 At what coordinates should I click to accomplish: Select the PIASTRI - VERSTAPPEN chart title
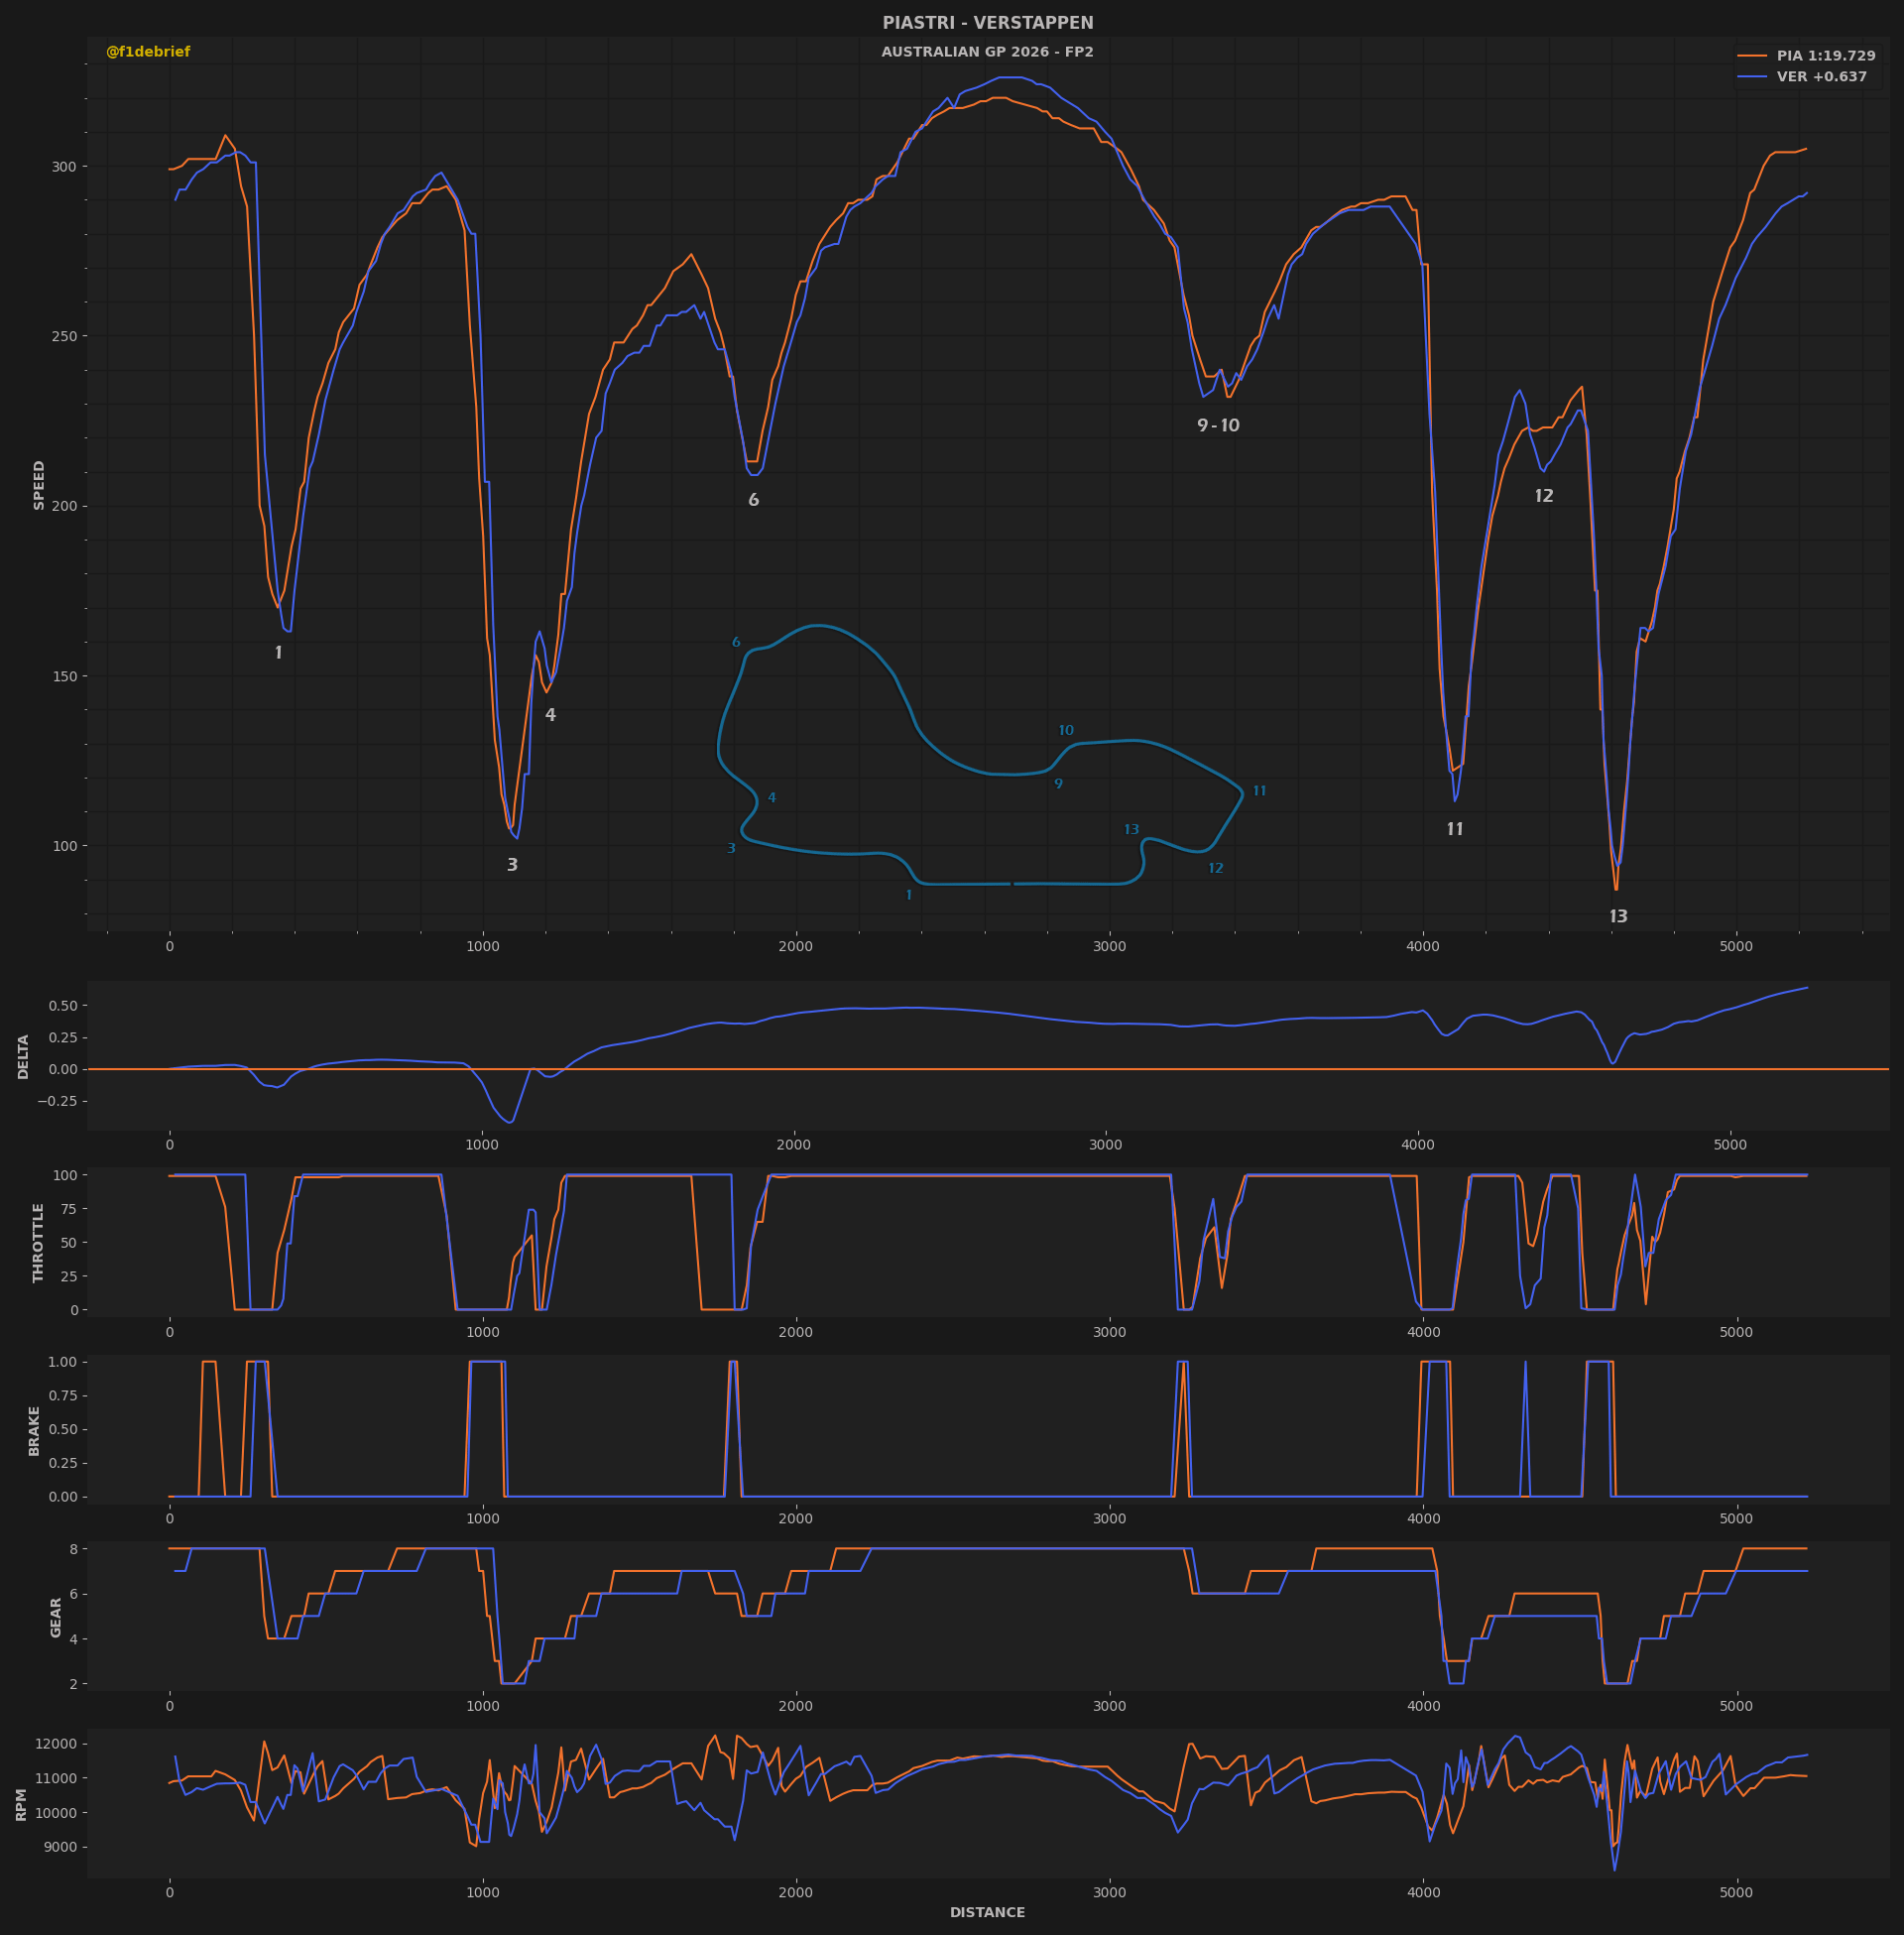click(x=987, y=23)
